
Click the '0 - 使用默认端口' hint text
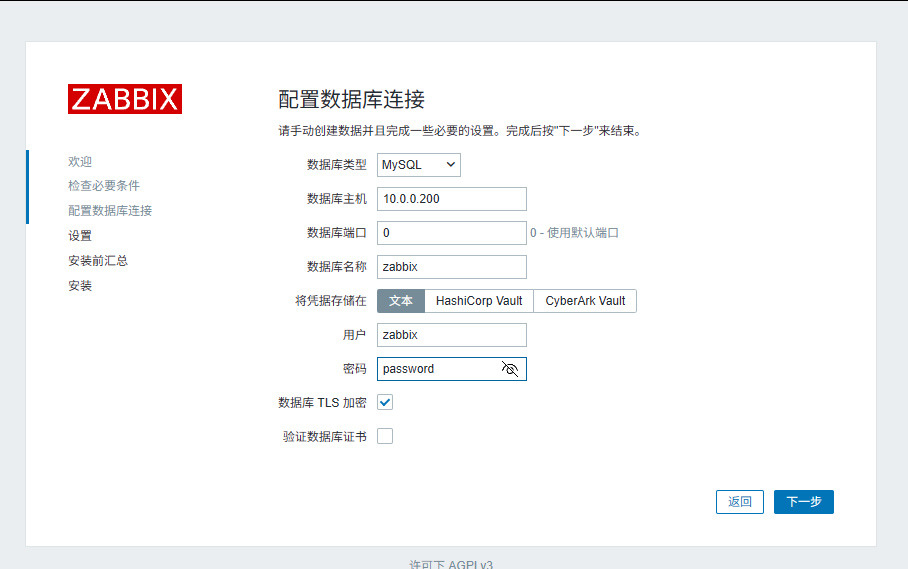574,233
